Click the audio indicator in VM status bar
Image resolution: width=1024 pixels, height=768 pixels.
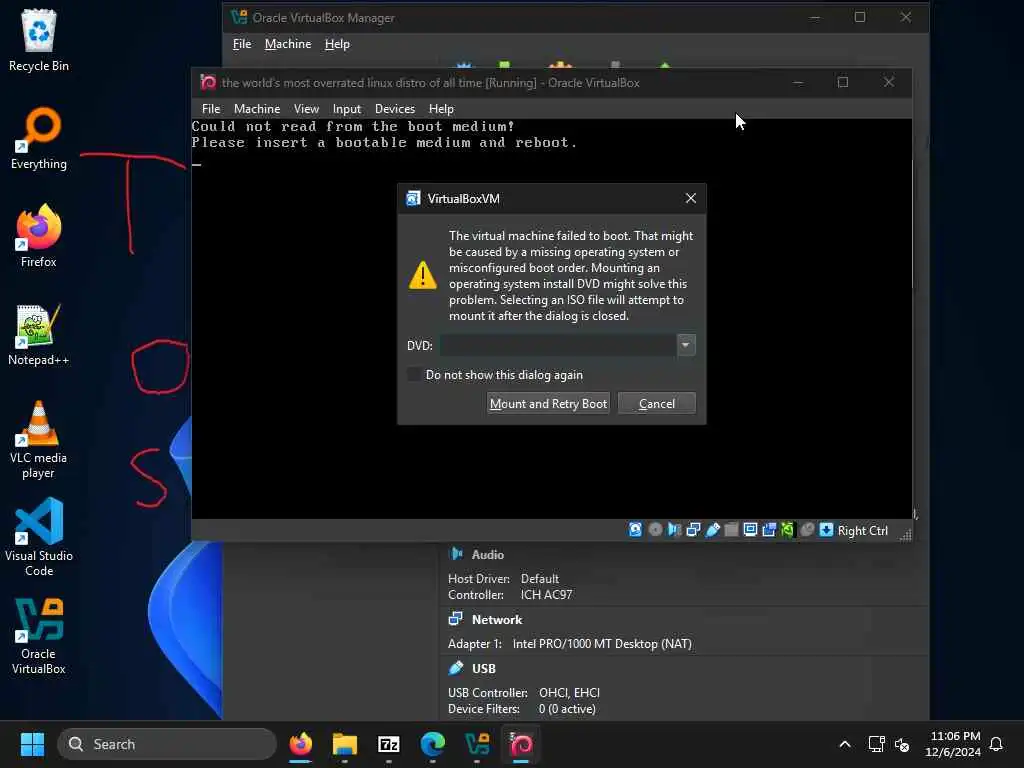[674, 530]
